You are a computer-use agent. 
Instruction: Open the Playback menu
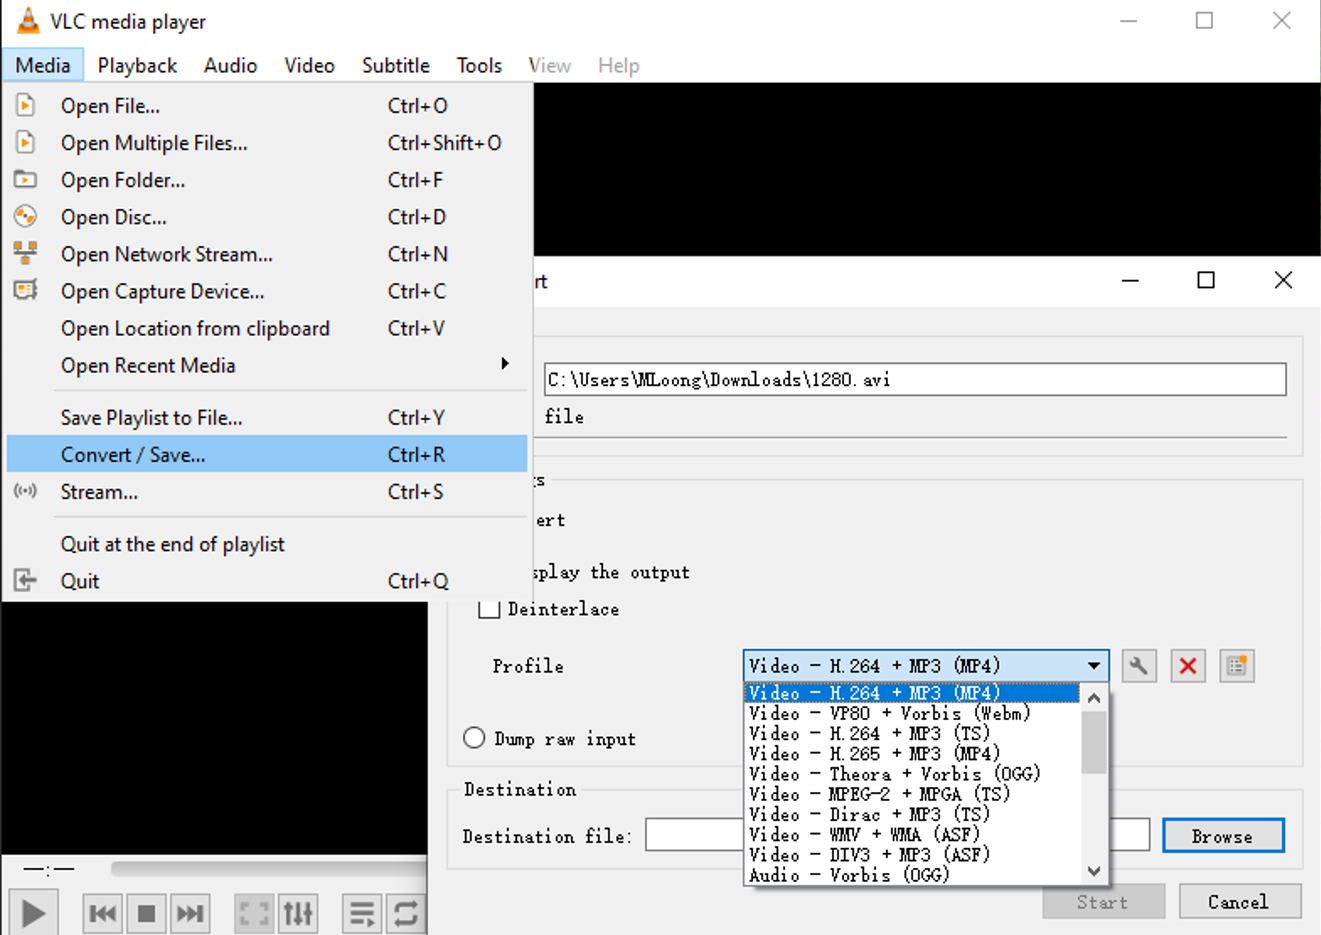[x=137, y=64]
